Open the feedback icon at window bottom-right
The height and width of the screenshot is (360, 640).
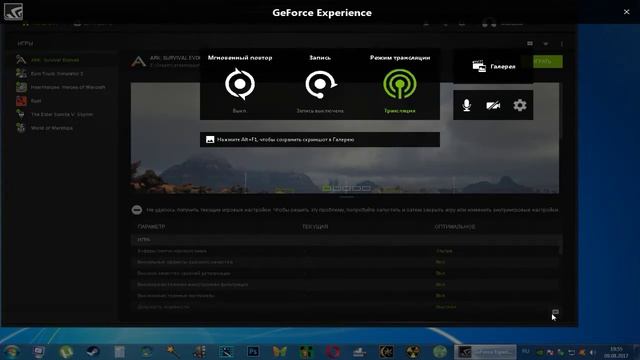tap(555, 312)
